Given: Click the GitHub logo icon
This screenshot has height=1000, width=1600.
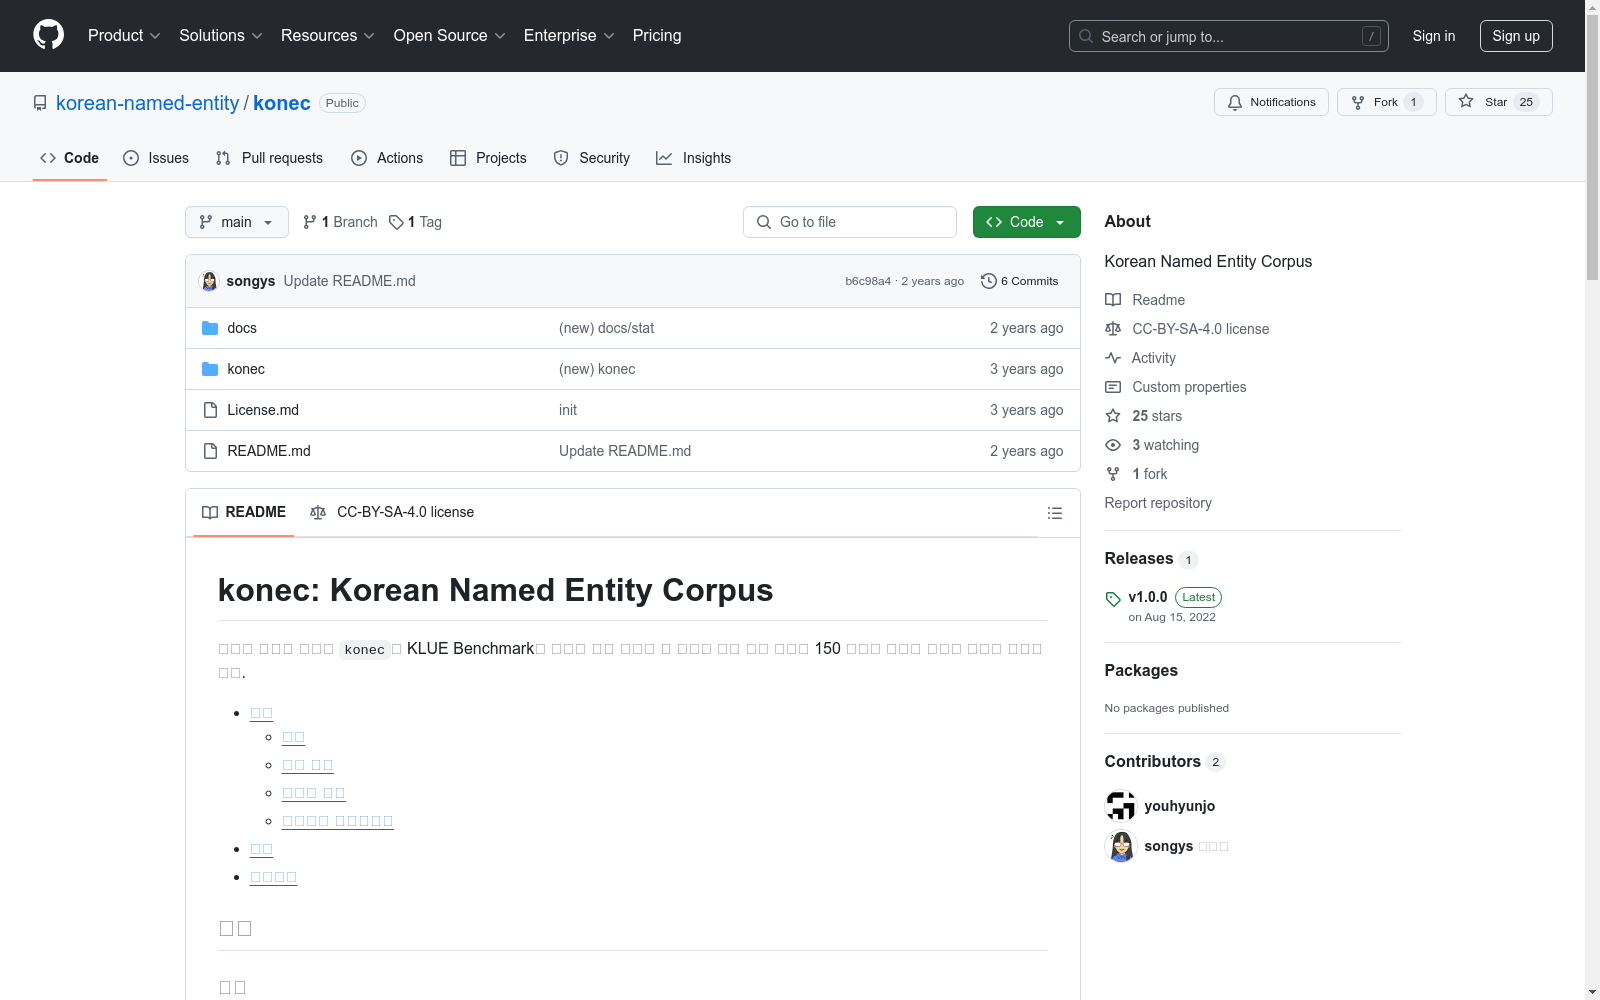Looking at the screenshot, I should coord(48,35).
